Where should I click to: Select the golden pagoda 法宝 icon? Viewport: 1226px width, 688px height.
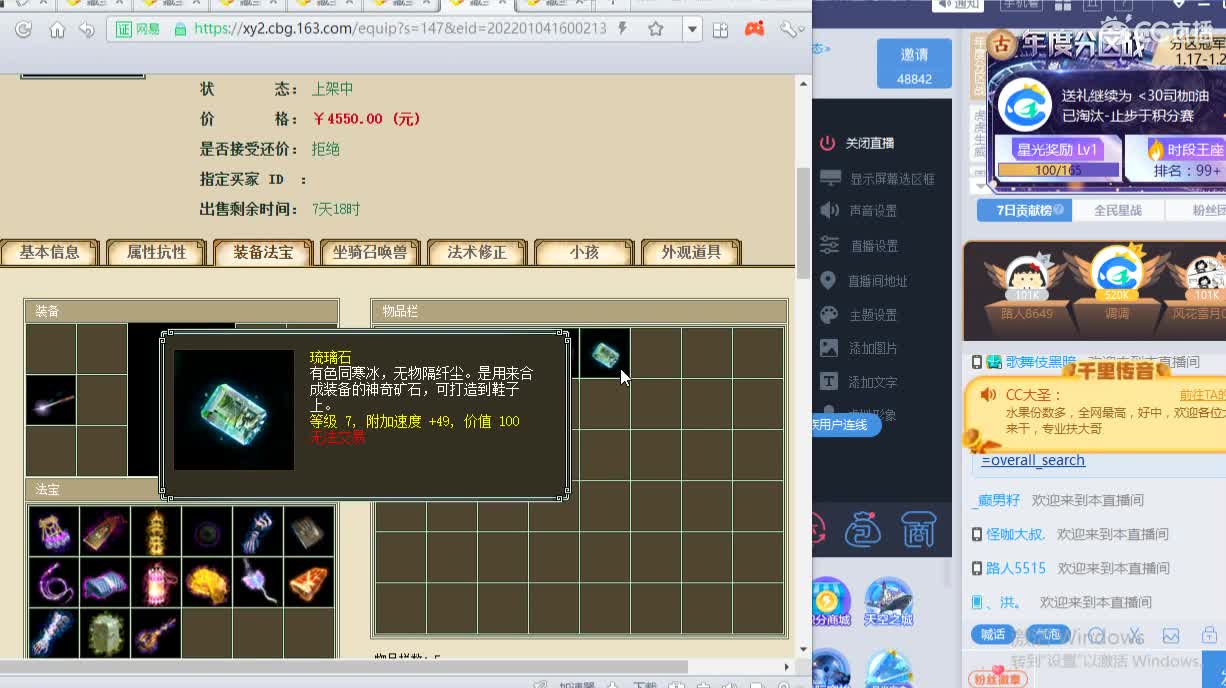click(156, 531)
